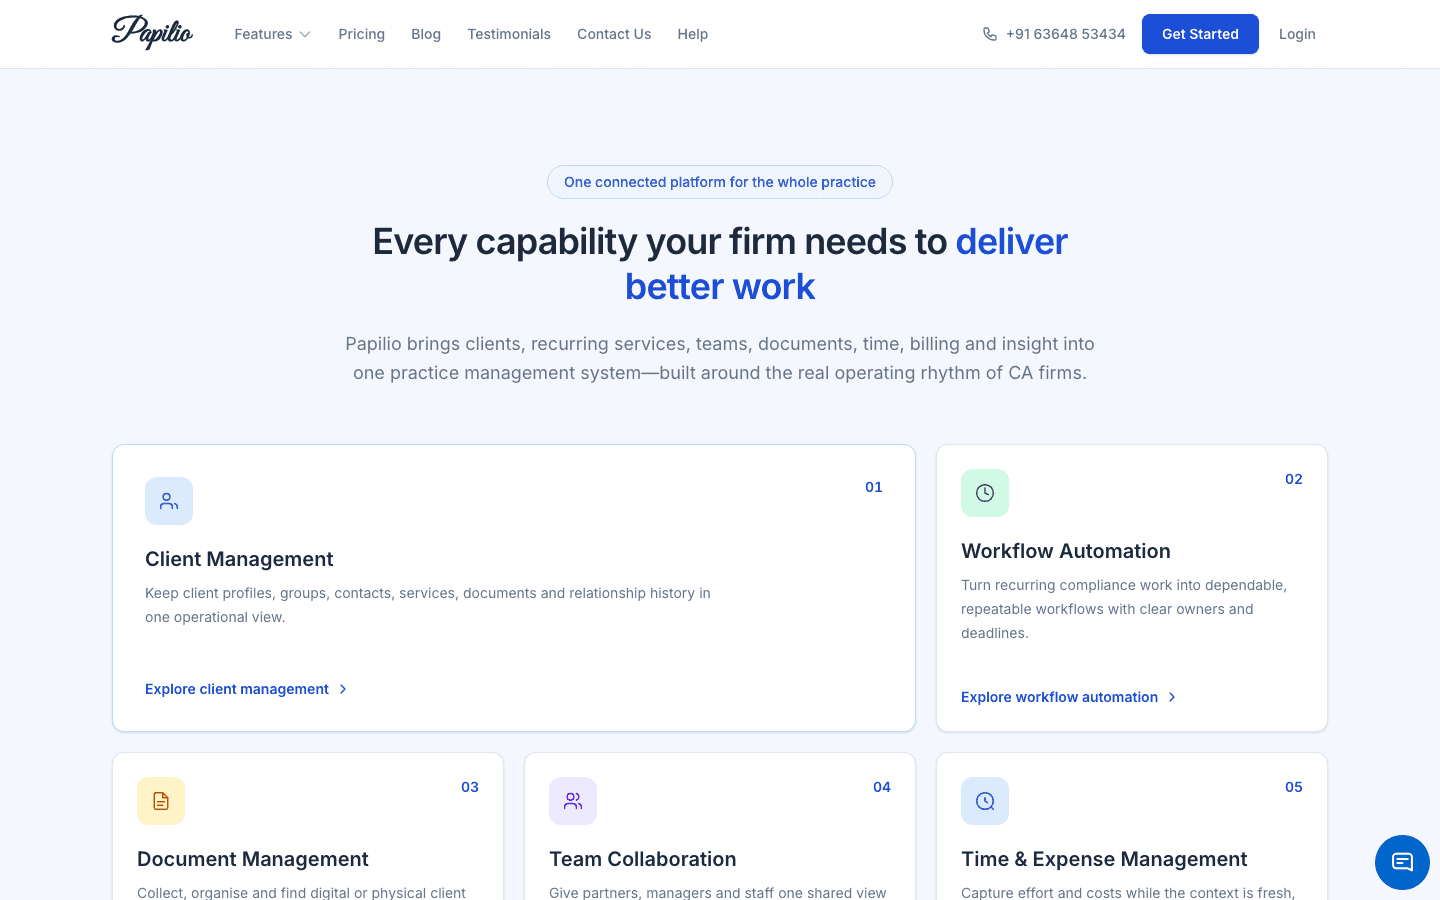This screenshot has height=900, width=1440.
Task: Click the Team Collaboration users icon
Action: (573, 801)
